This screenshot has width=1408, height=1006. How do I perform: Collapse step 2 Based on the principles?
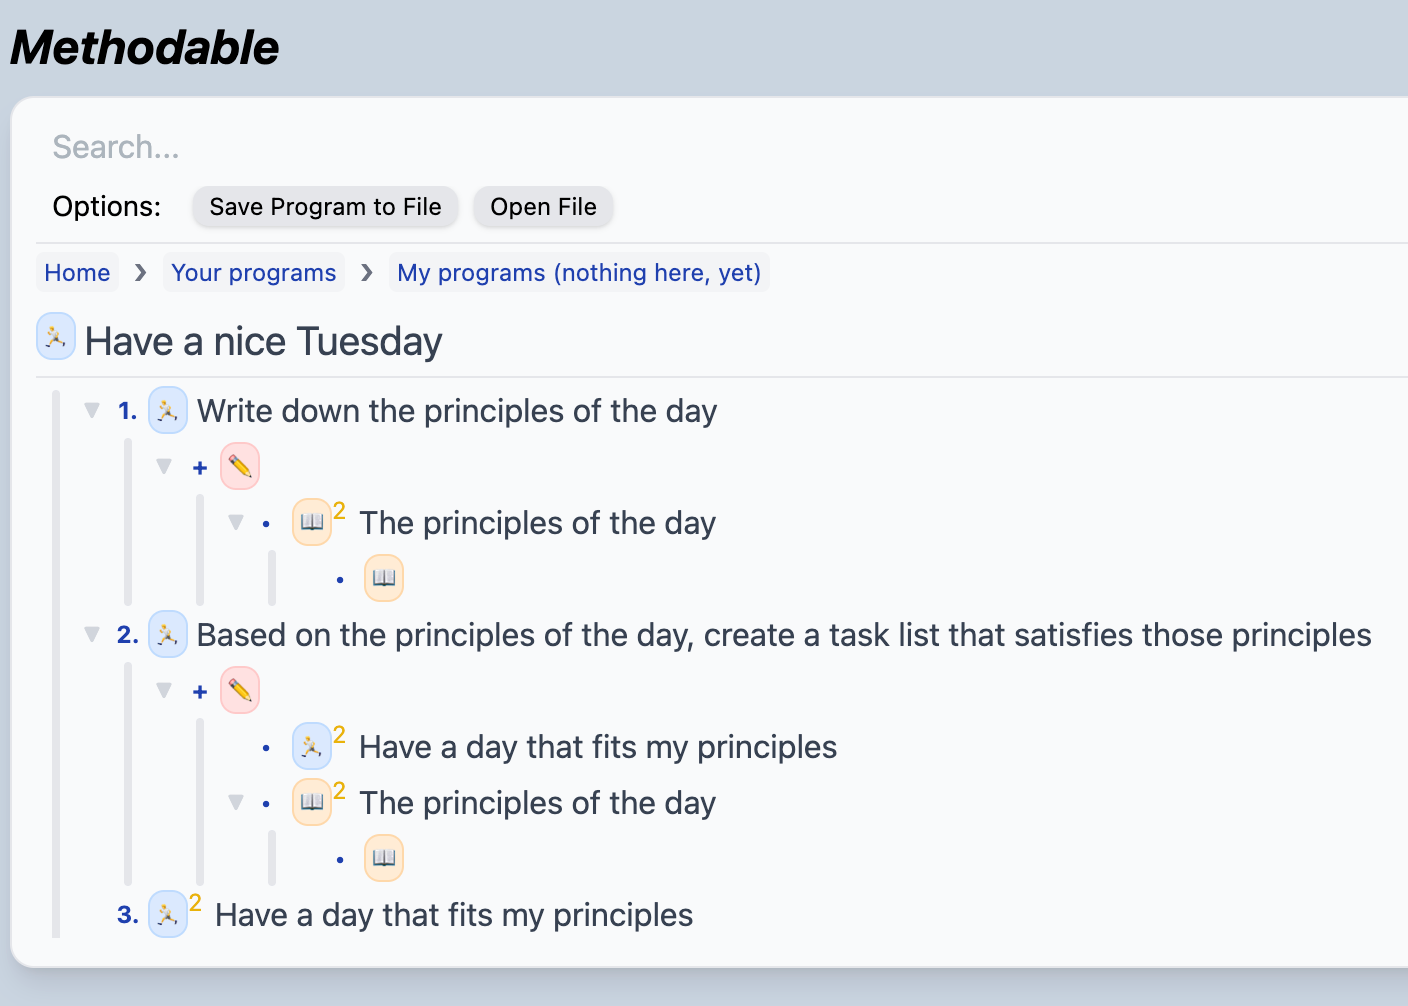click(x=92, y=634)
